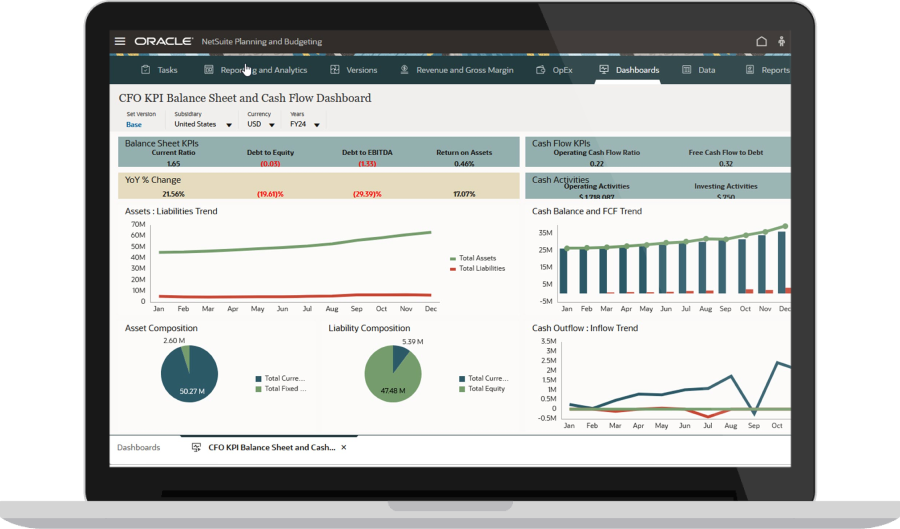Close the CFO KPI Balance Sheet tab
This screenshot has height=529, width=900.
(344, 448)
